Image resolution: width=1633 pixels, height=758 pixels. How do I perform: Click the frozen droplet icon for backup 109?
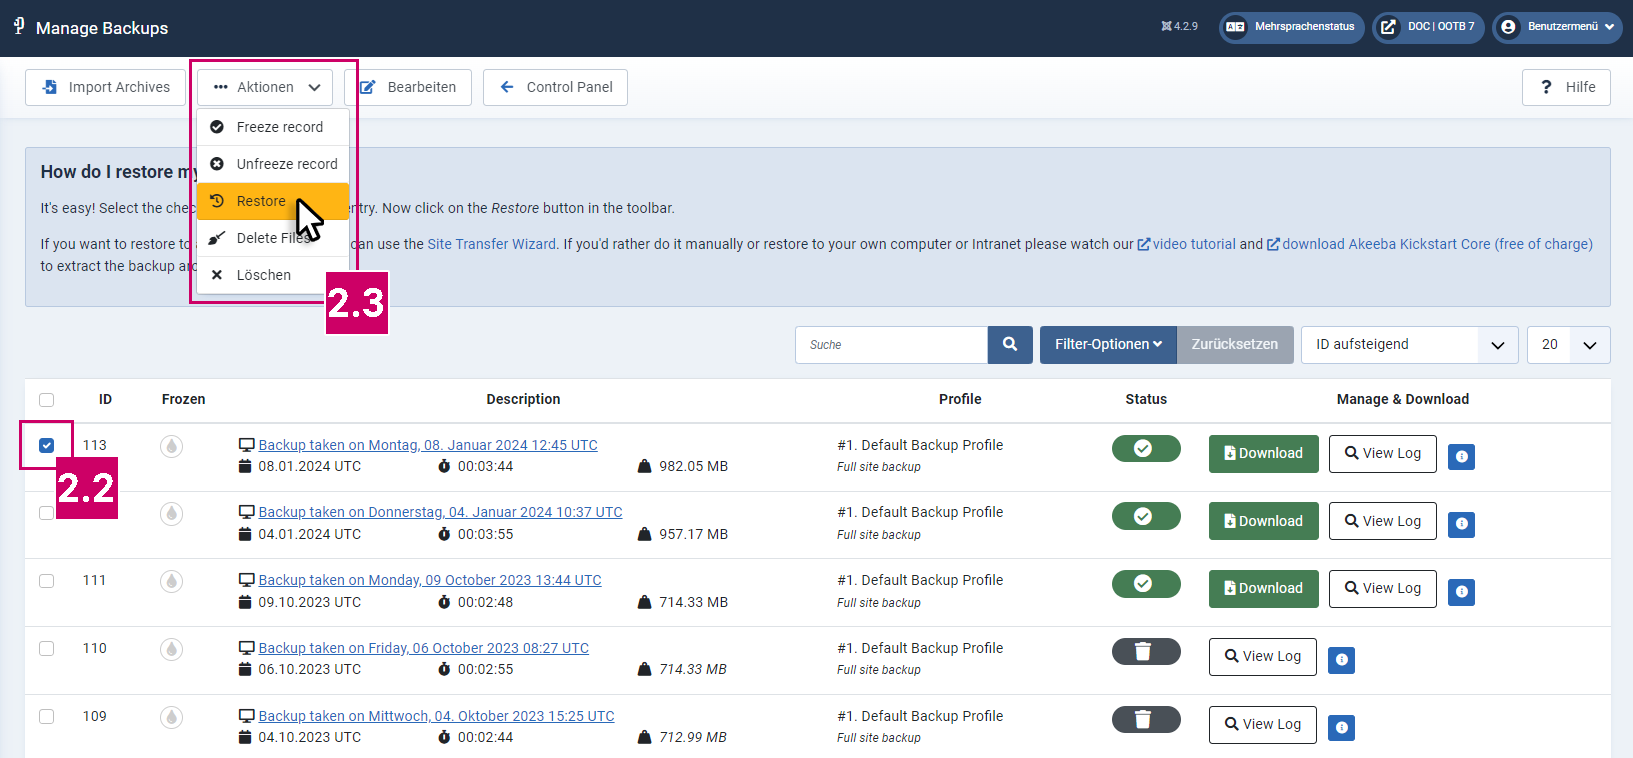172,717
